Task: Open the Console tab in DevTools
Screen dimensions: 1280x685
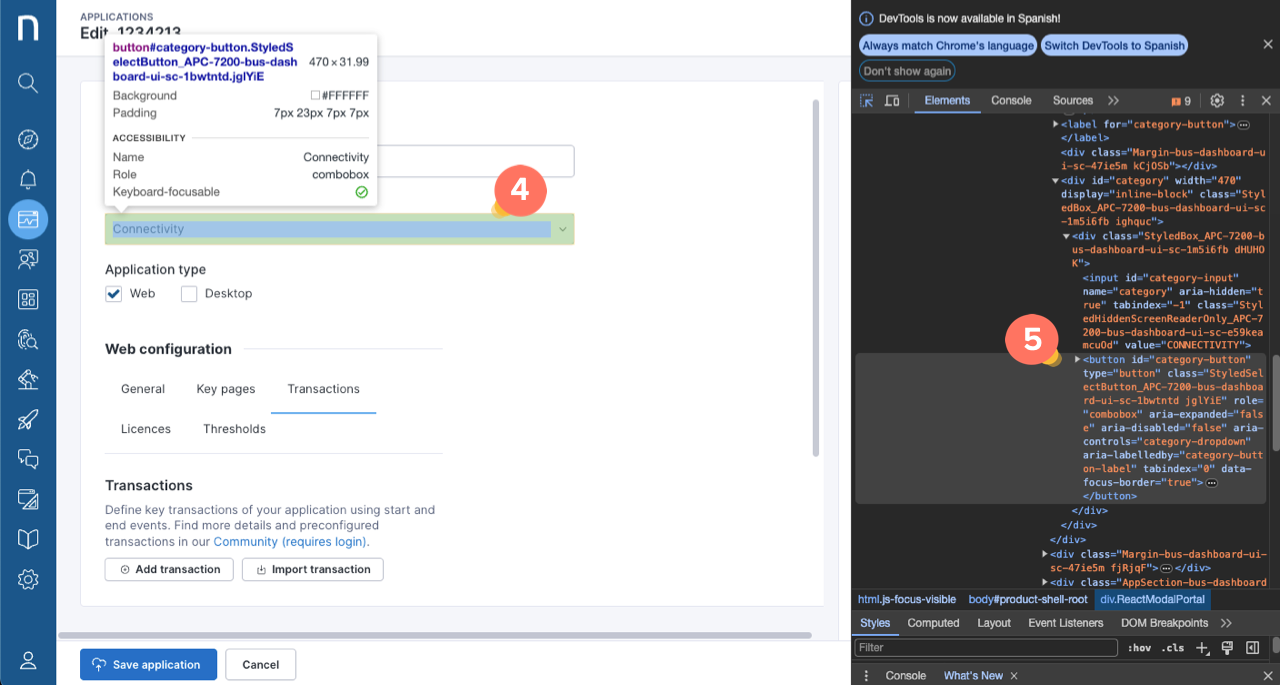Action: [x=1011, y=101]
